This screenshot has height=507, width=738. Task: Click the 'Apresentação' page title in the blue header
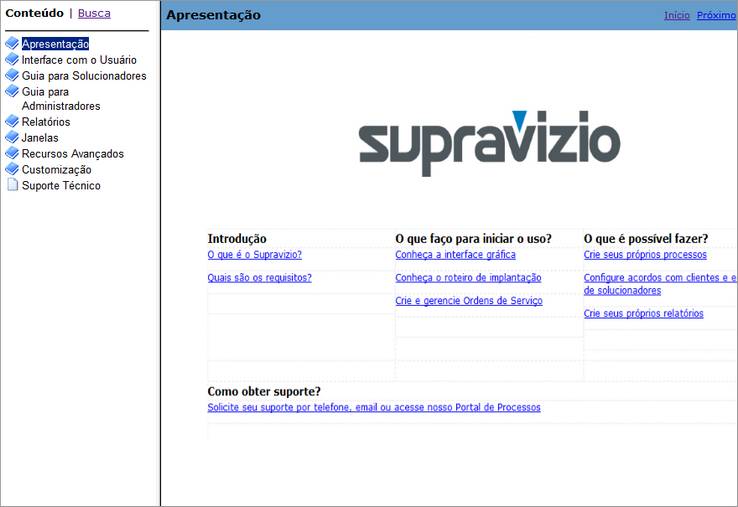(213, 15)
